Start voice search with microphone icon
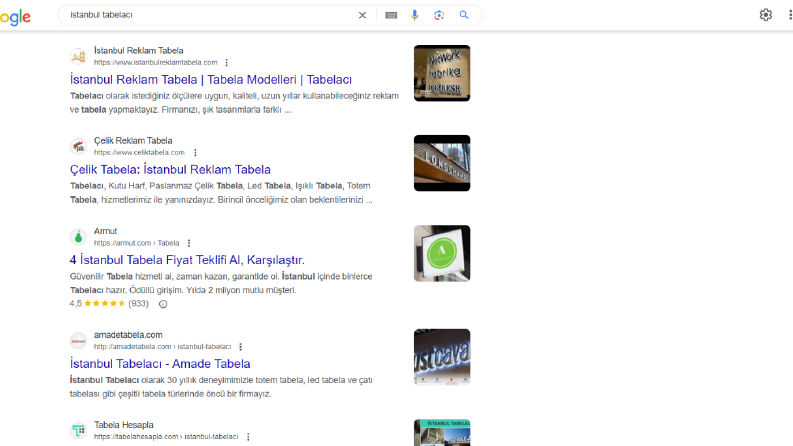The height and width of the screenshot is (446, 793). point(415,15)
